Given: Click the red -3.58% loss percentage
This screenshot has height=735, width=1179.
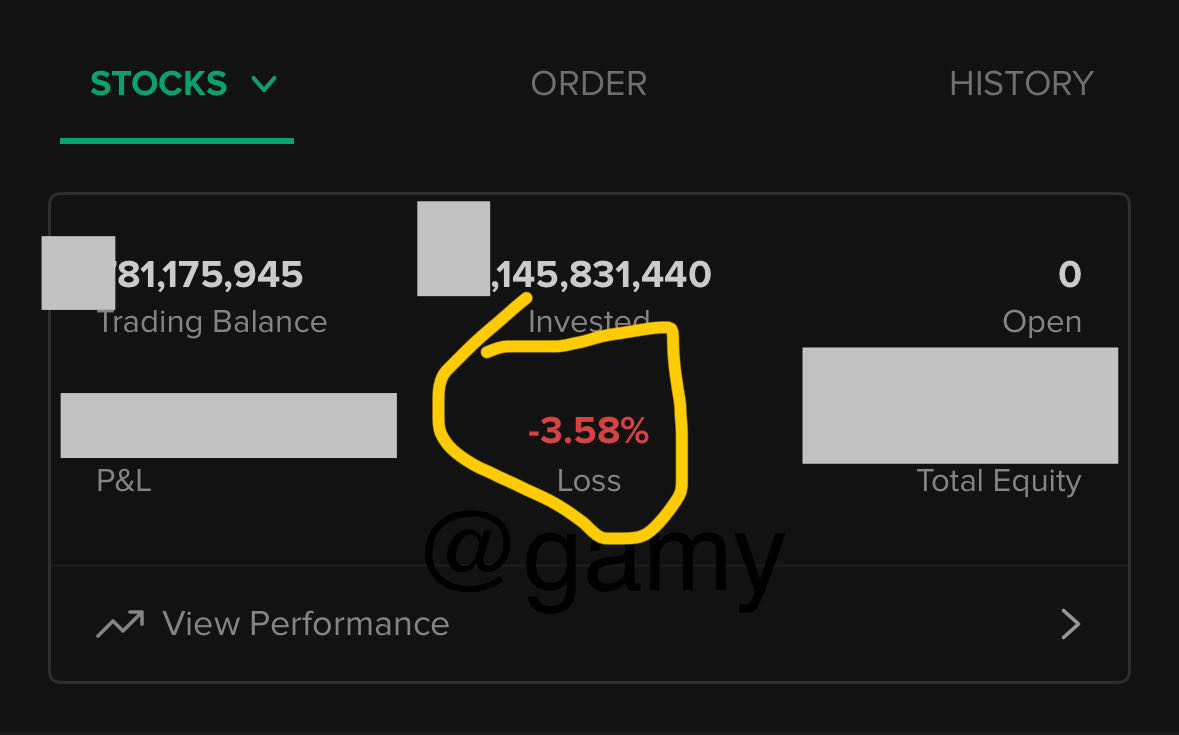Looking at the screenshot, I should coord(588,432).
